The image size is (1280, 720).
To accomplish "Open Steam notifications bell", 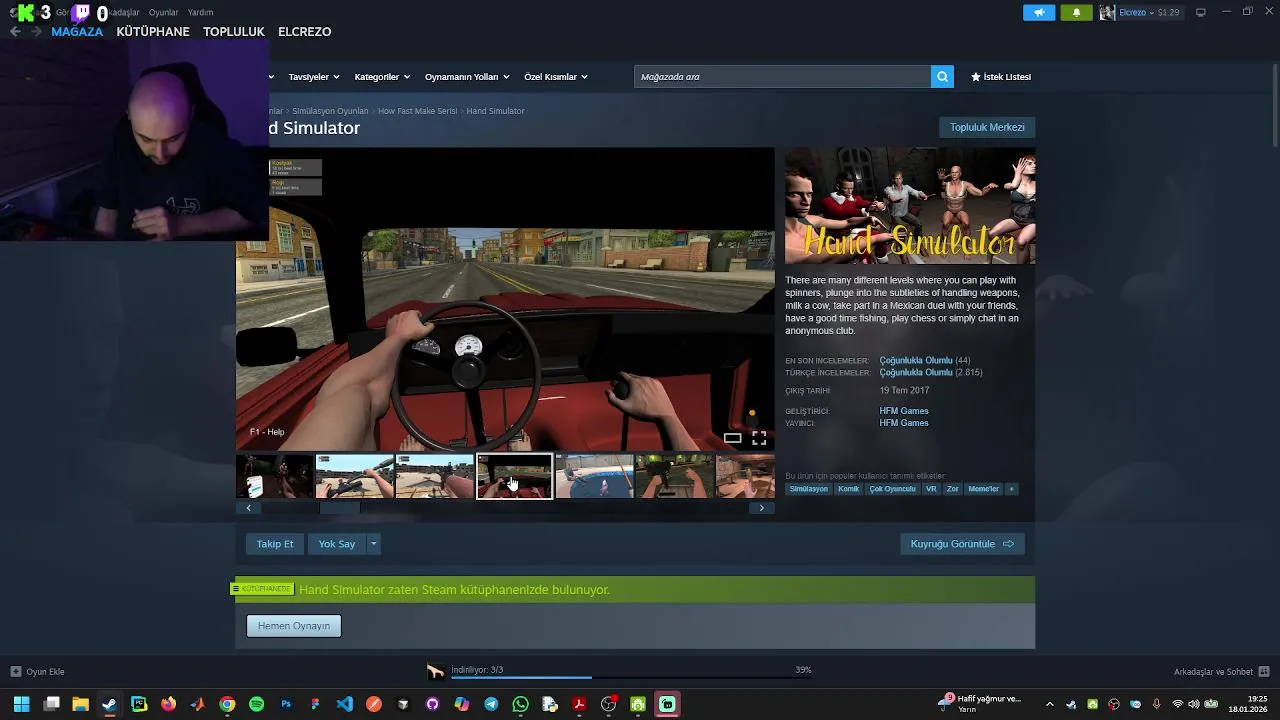I will point(1076,12).
